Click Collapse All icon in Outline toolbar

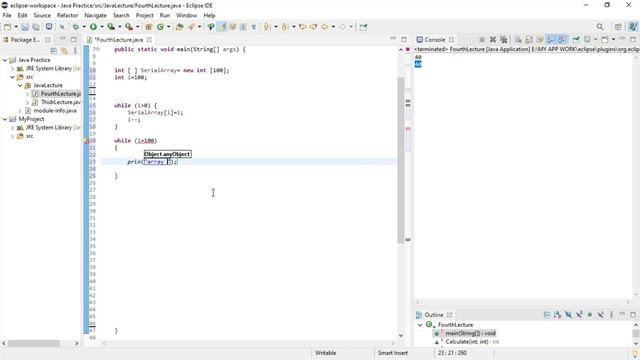pyautogui.click(x=547, y=315)
